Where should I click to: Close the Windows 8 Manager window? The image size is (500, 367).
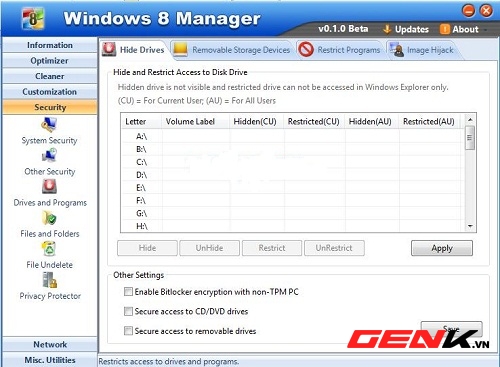click(486, 11)
